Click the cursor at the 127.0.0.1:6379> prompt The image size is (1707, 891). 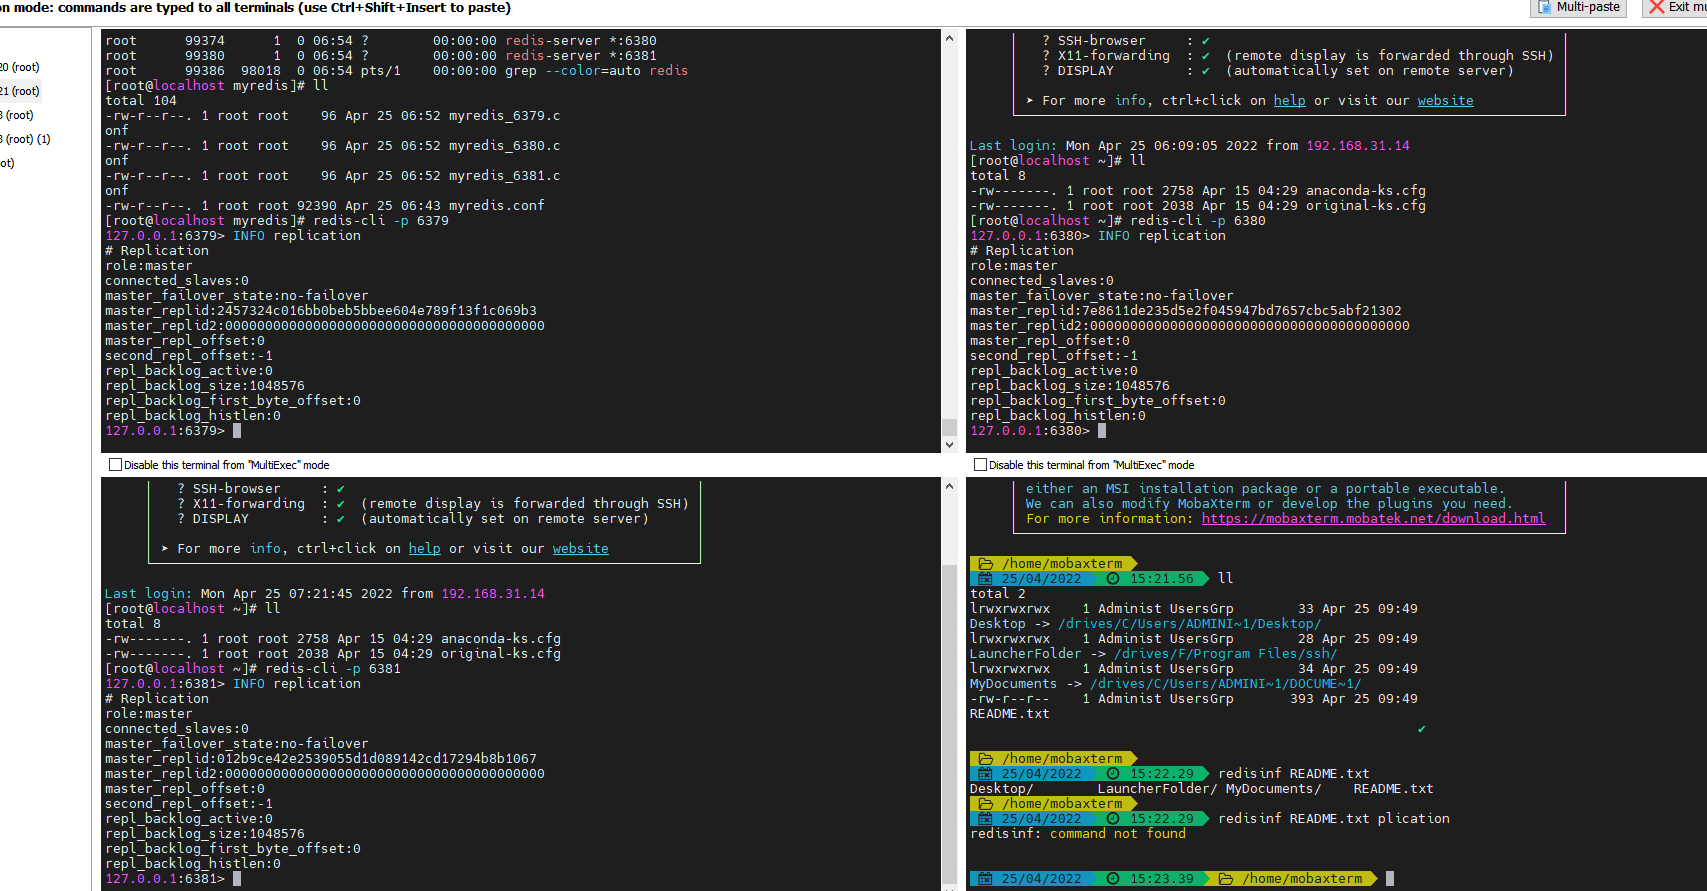coord(237,431)
